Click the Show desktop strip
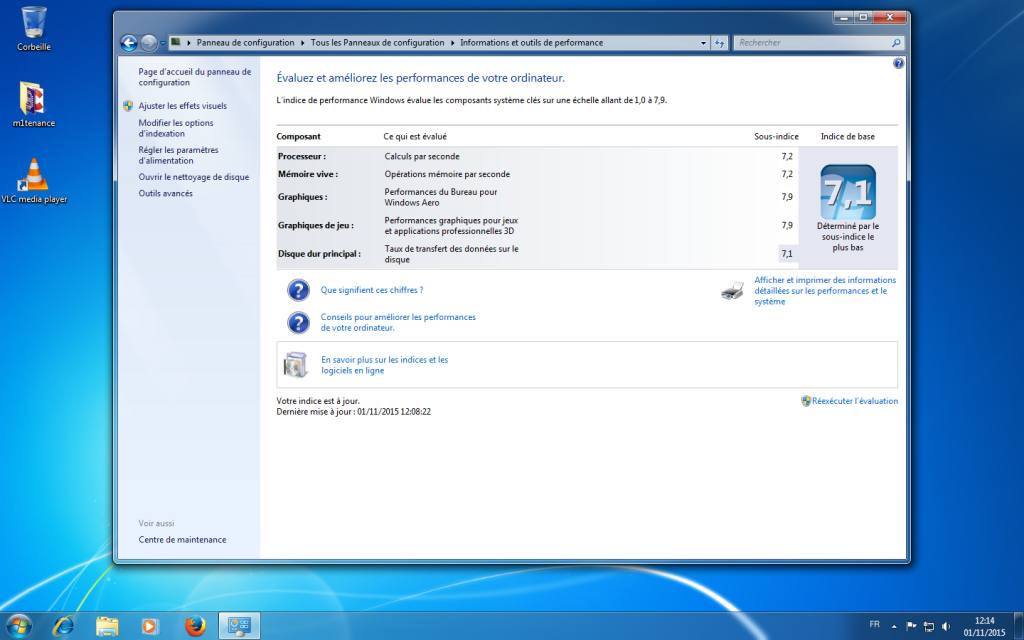 tap(1019, 626)
